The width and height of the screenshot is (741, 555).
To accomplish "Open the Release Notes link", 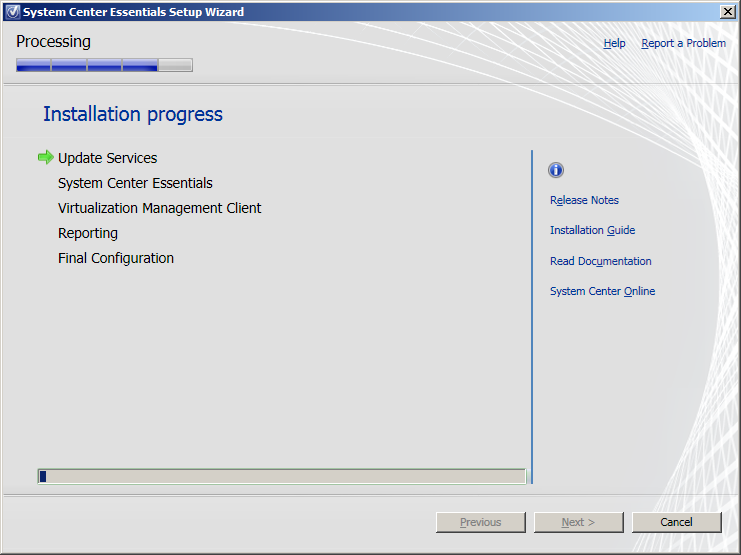I will point(584,200).
